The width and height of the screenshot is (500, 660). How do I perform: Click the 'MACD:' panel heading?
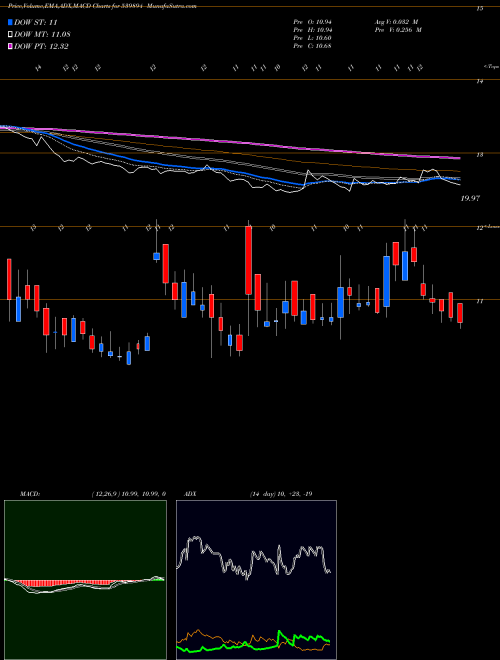click(30, 494)
